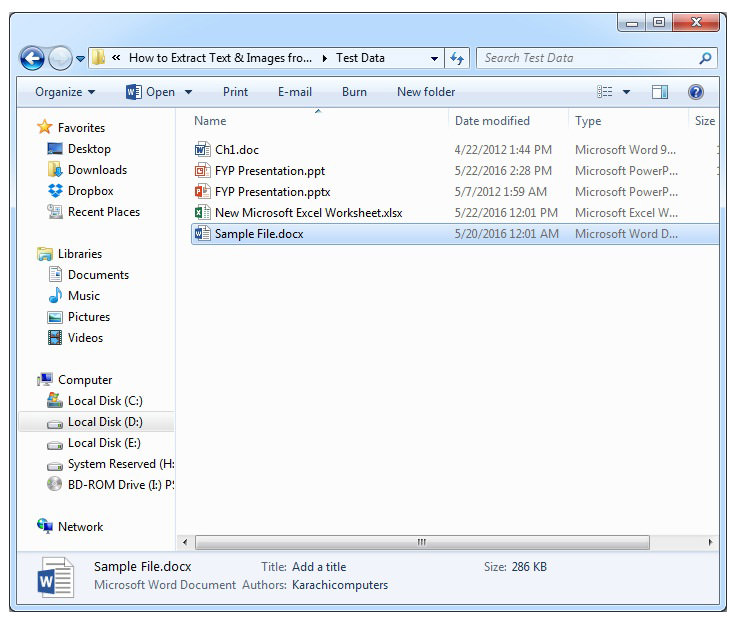Open selected file with Word via Open
743x628 pixels.
(x=151, y=92)
